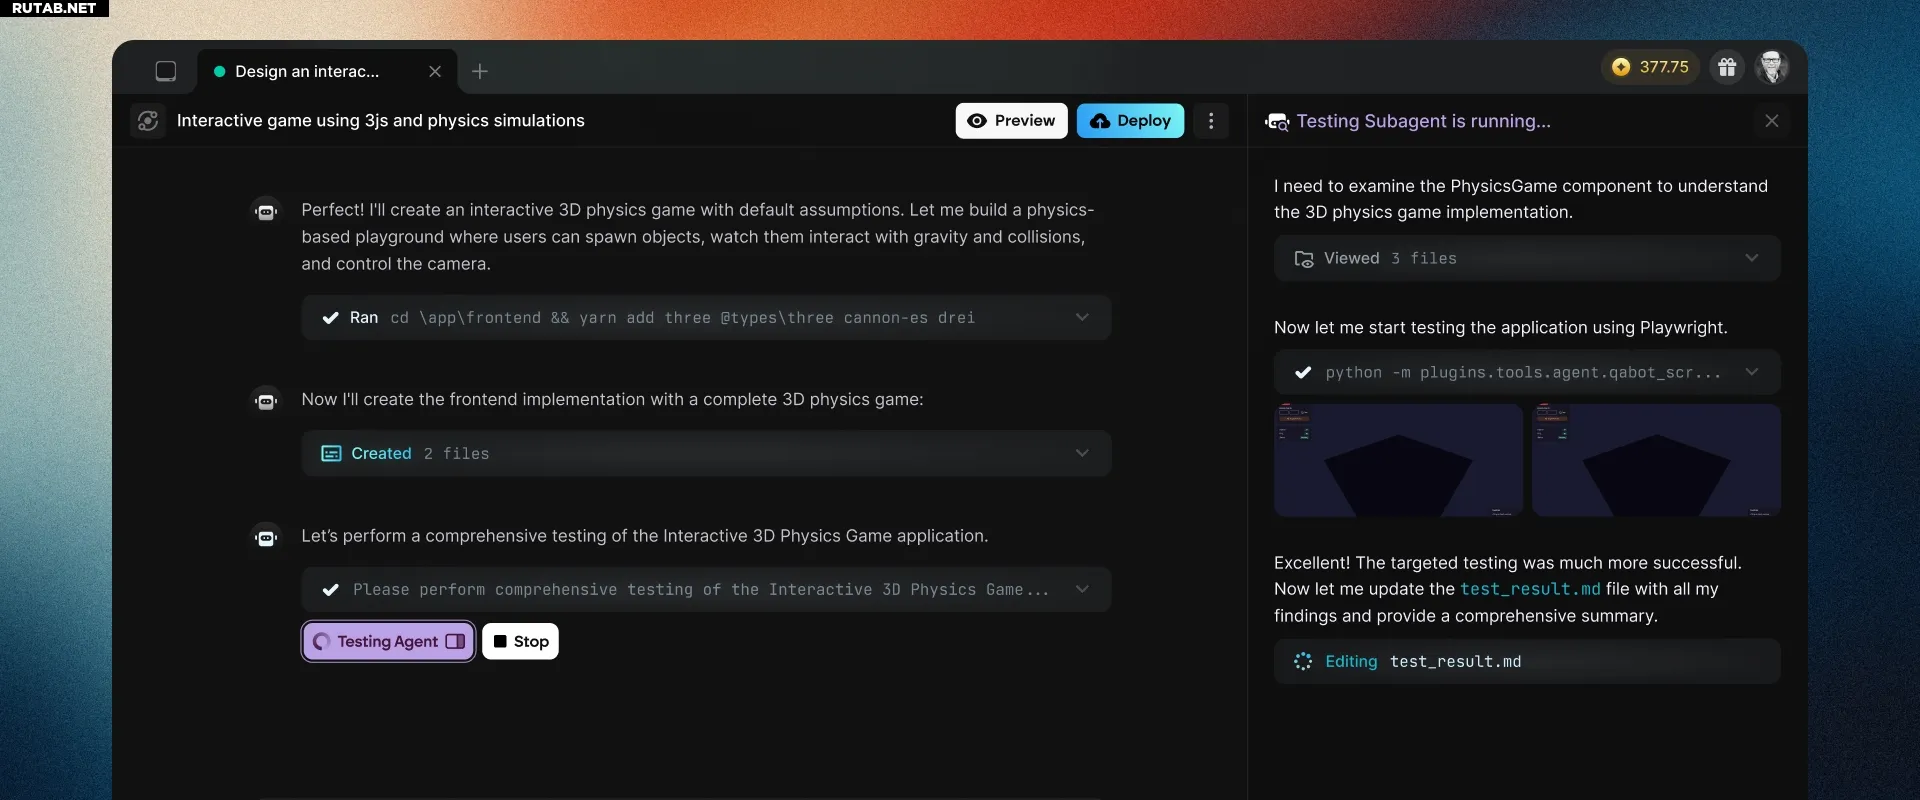Open a new tab with plus icon
This screenshot has height=800, width=1920.
pos(480,71)
